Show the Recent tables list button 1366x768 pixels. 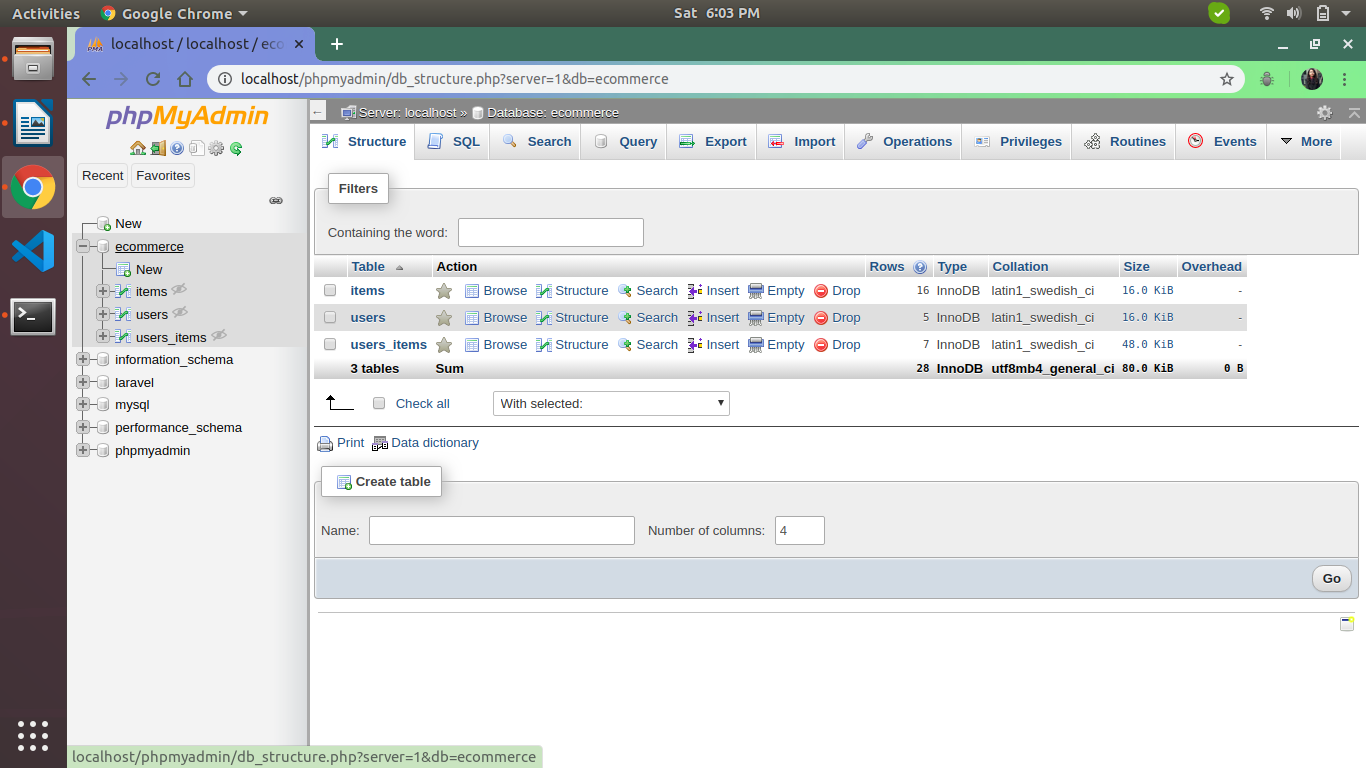103,176
